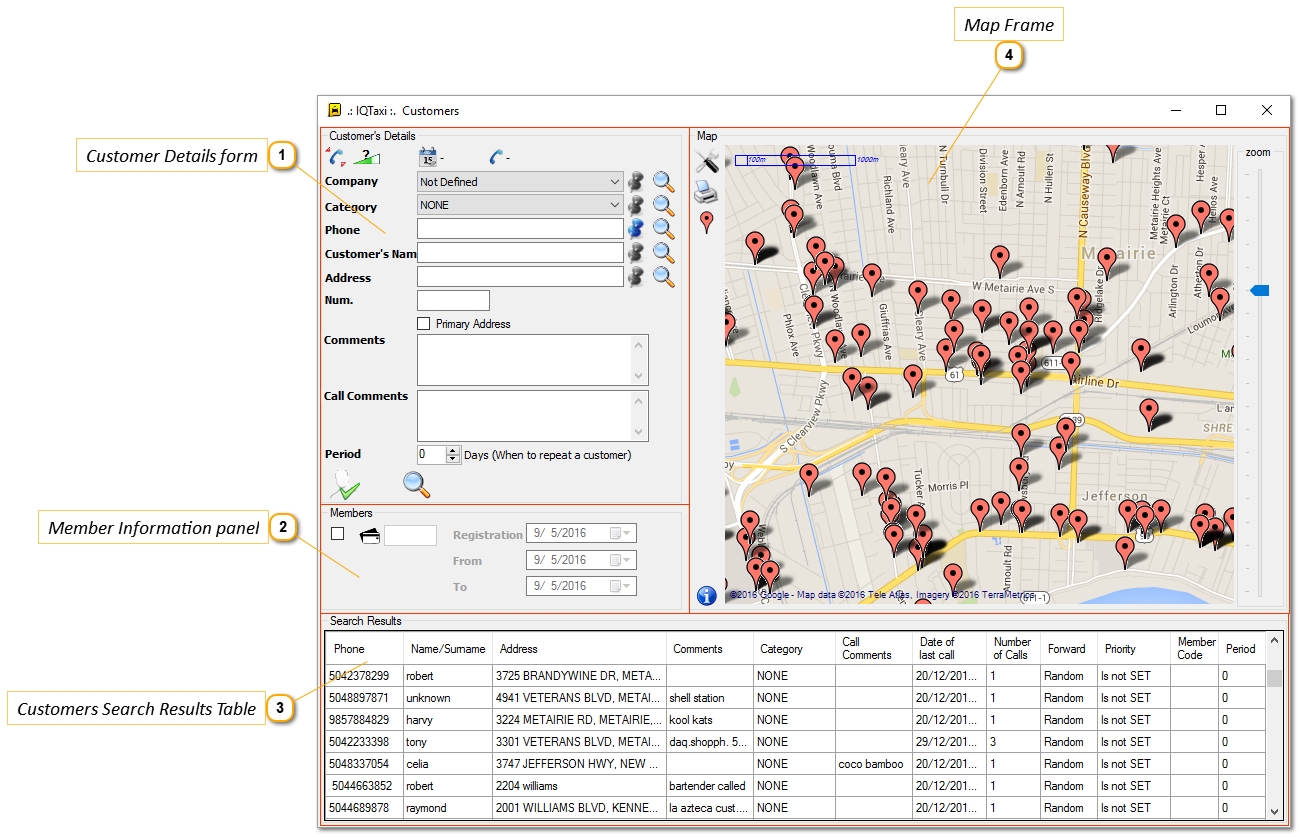Image resolution: width=1301 pixels, height=837 pixels.
Task: Click the green question-mark priority icon
Action: coord(368,156)
